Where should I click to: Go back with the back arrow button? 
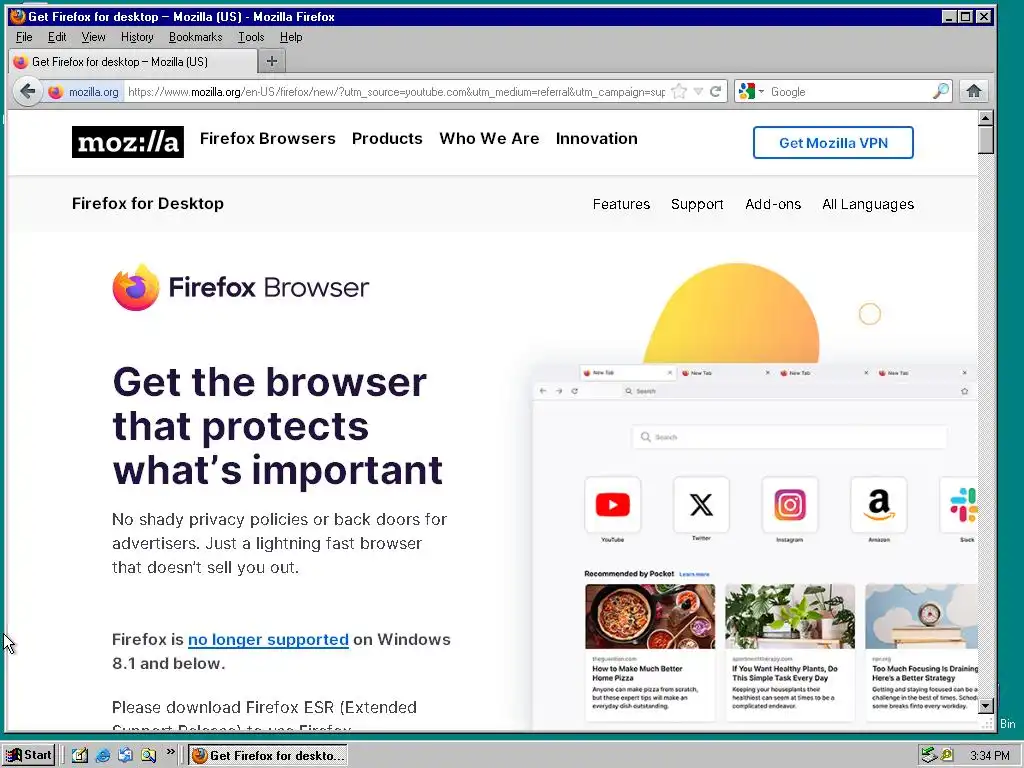coord(27,91)
